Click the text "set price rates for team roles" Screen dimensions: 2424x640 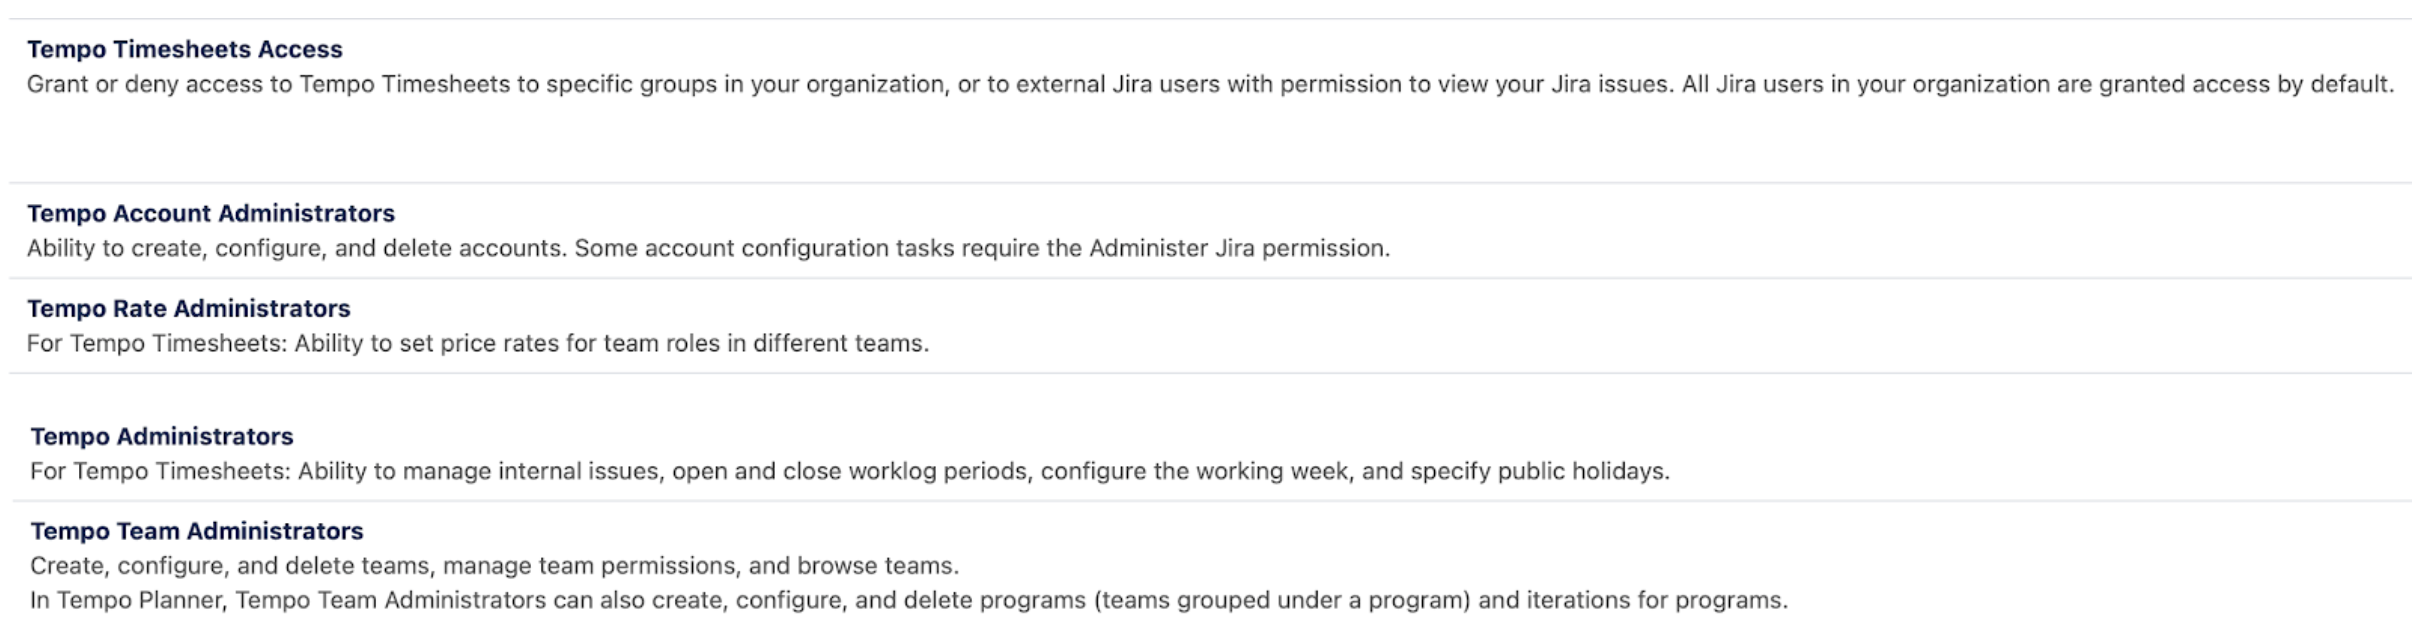558,343
